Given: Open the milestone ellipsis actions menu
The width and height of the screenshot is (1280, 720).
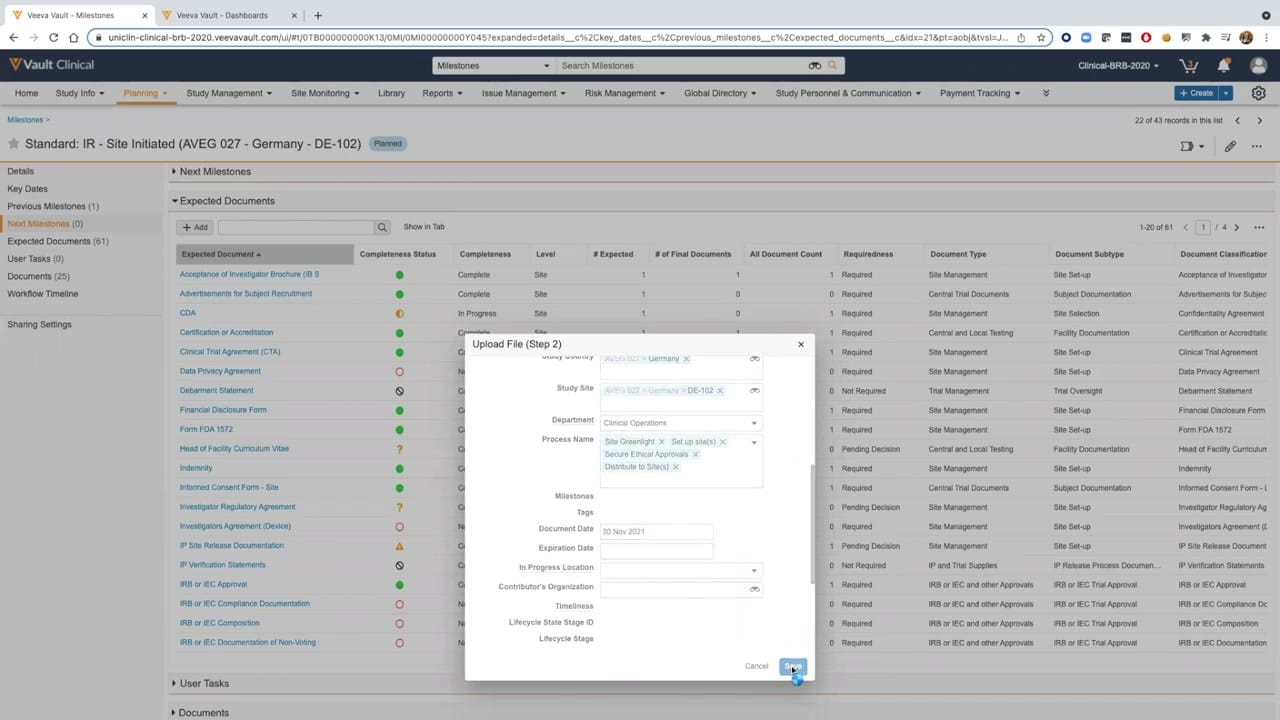Looking at the screenshot, I should coord(1257,146).
